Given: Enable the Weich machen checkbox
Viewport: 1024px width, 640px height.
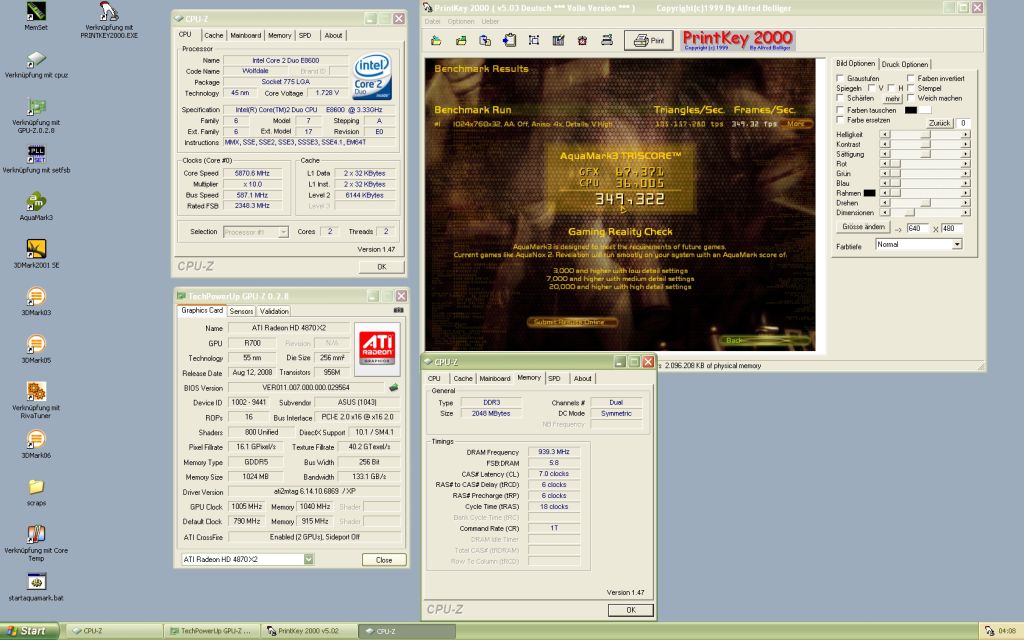Looking at the screenshot, I should (911, 98).
